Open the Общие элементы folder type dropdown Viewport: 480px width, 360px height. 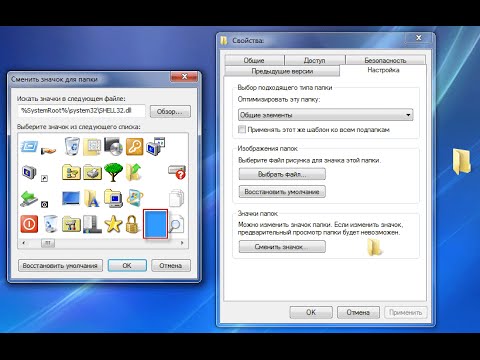[326, 115]
